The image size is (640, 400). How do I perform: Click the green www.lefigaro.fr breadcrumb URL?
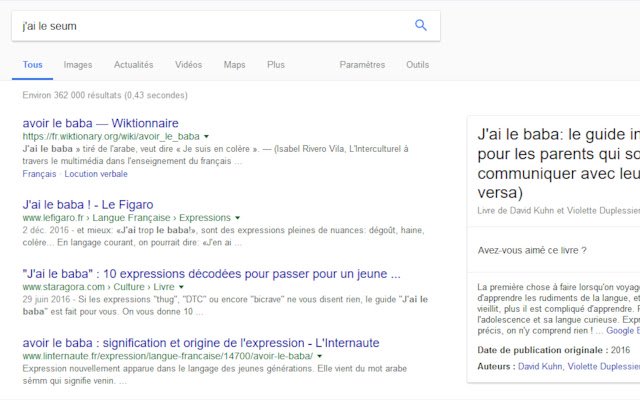pyautogui.click(x=127, y=218)
